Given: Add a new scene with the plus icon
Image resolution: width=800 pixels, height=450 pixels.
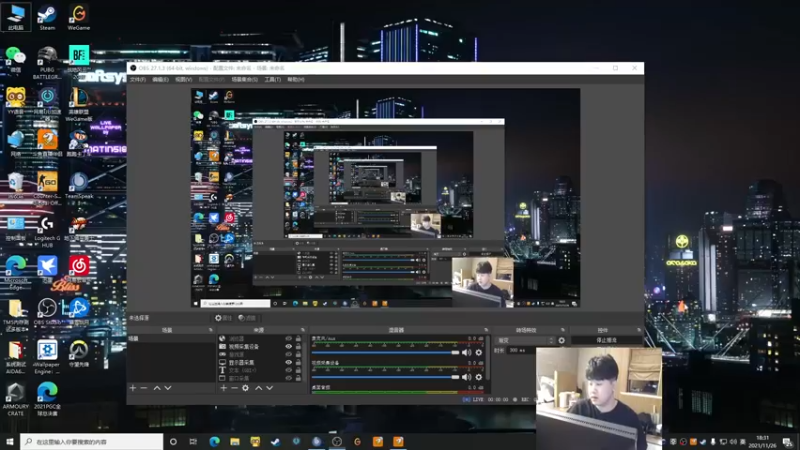Looking at the screenshot, I should click(x=133, y=388).
